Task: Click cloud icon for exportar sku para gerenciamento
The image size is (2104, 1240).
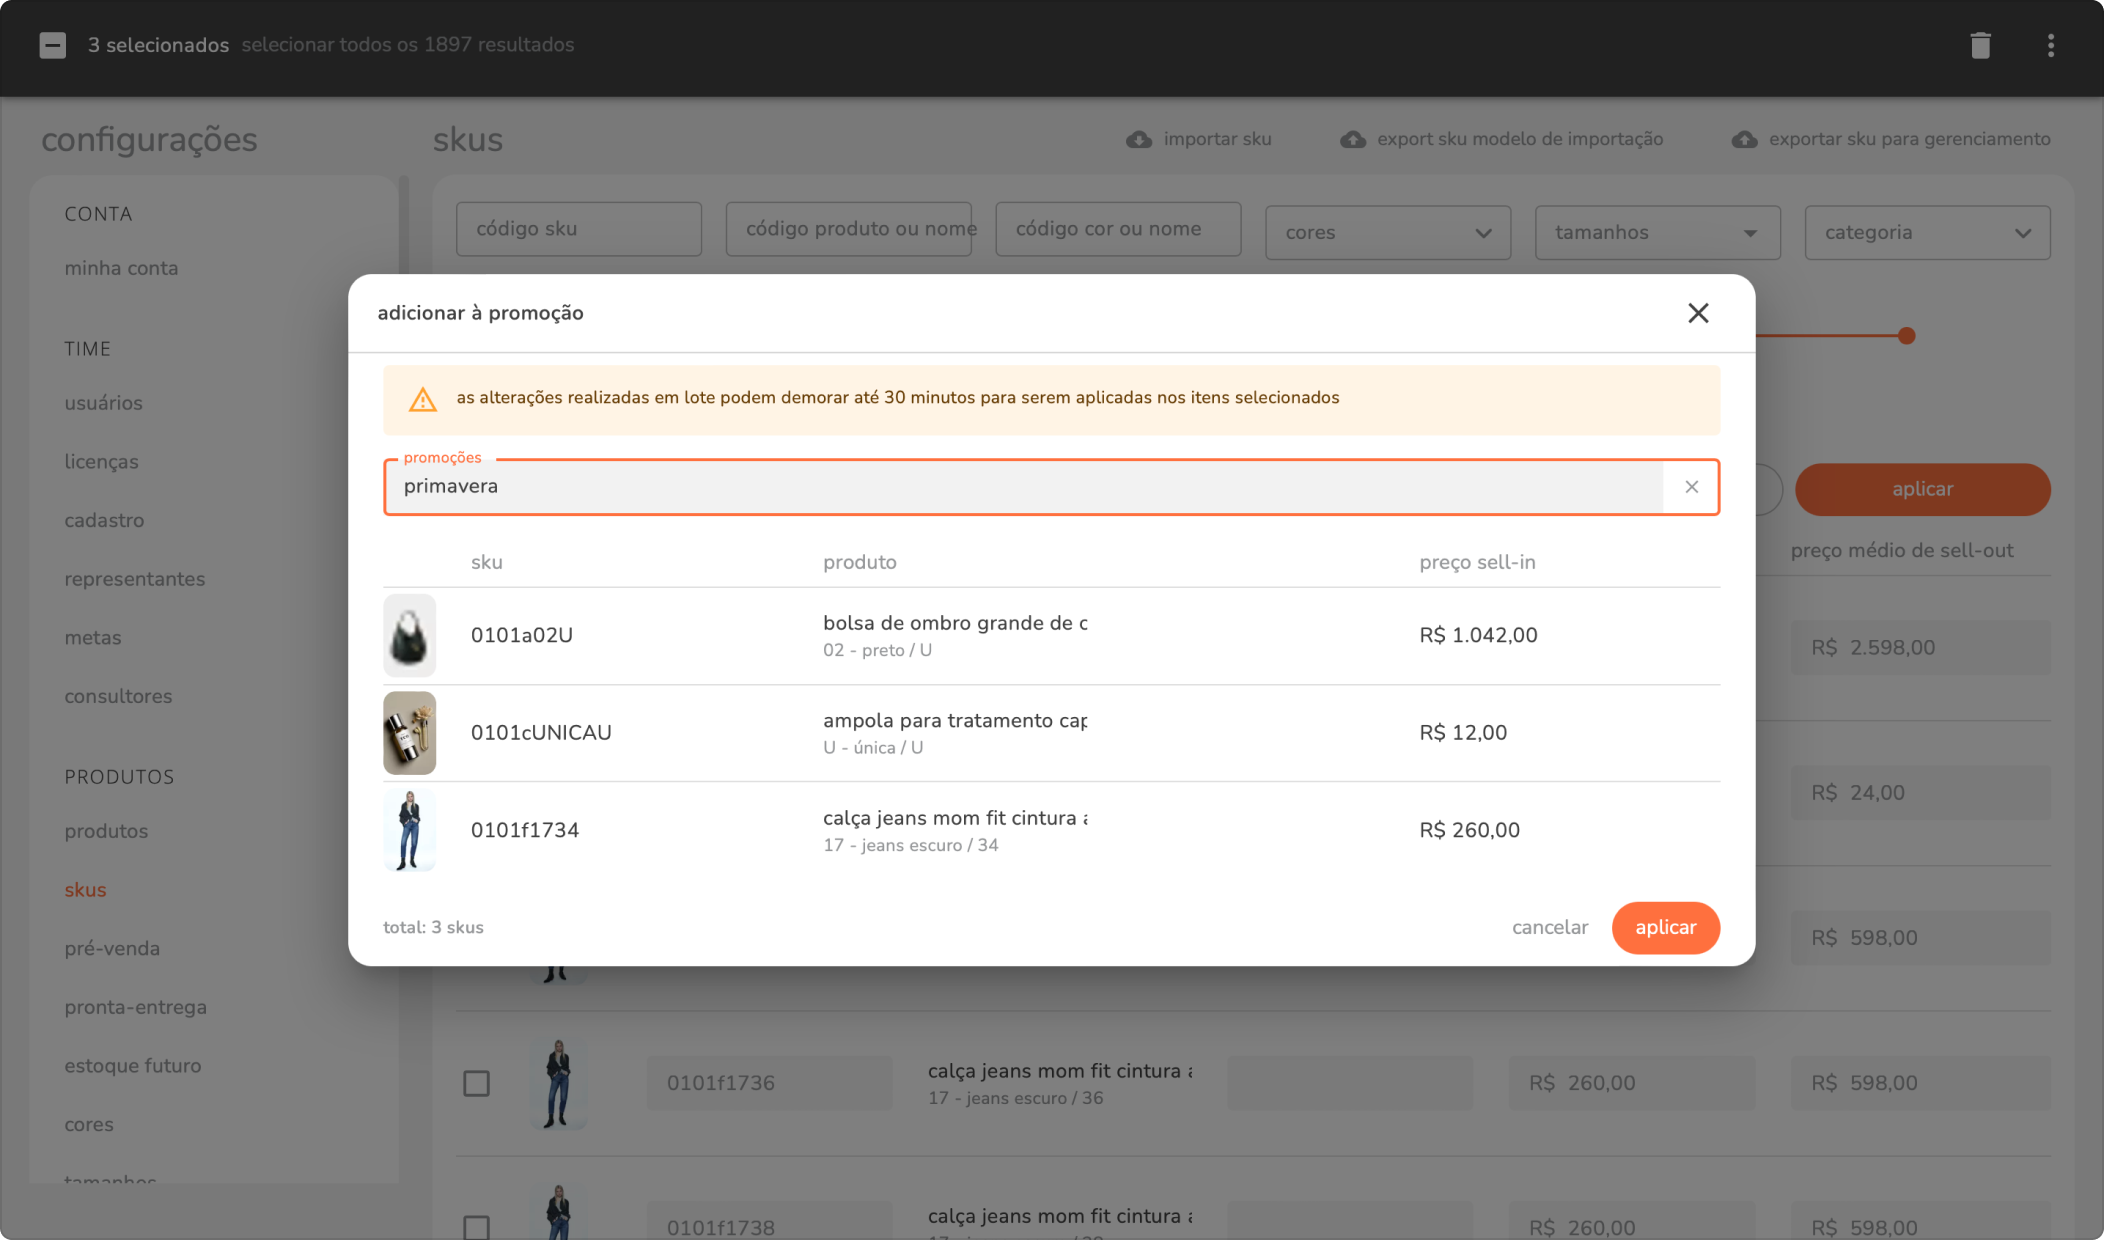Action: coord(1744,140)
